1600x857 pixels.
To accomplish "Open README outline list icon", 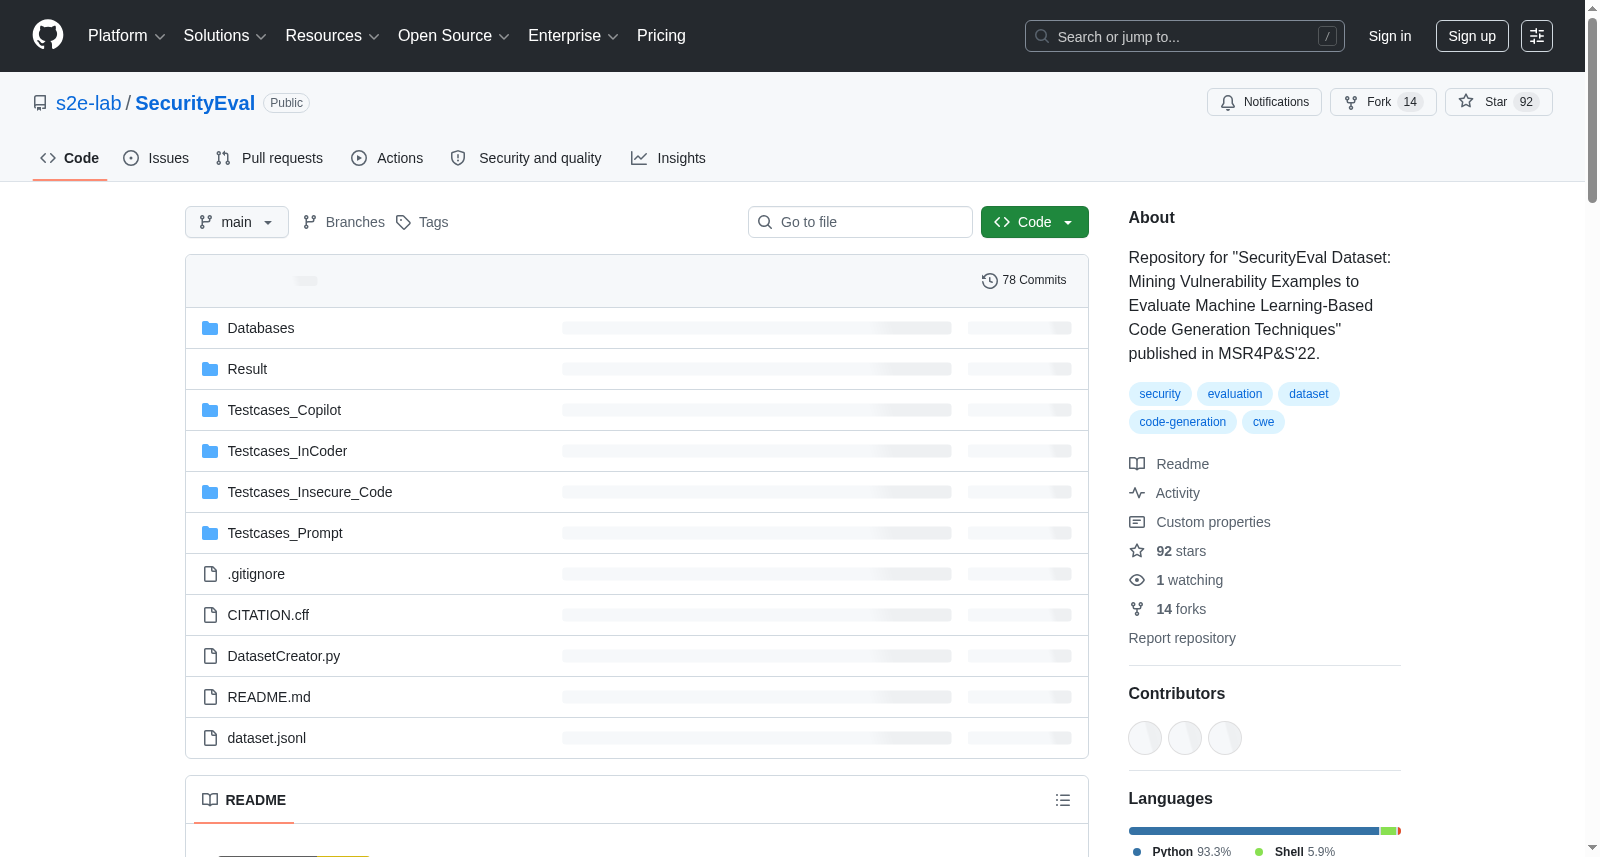I will 1063,800.
